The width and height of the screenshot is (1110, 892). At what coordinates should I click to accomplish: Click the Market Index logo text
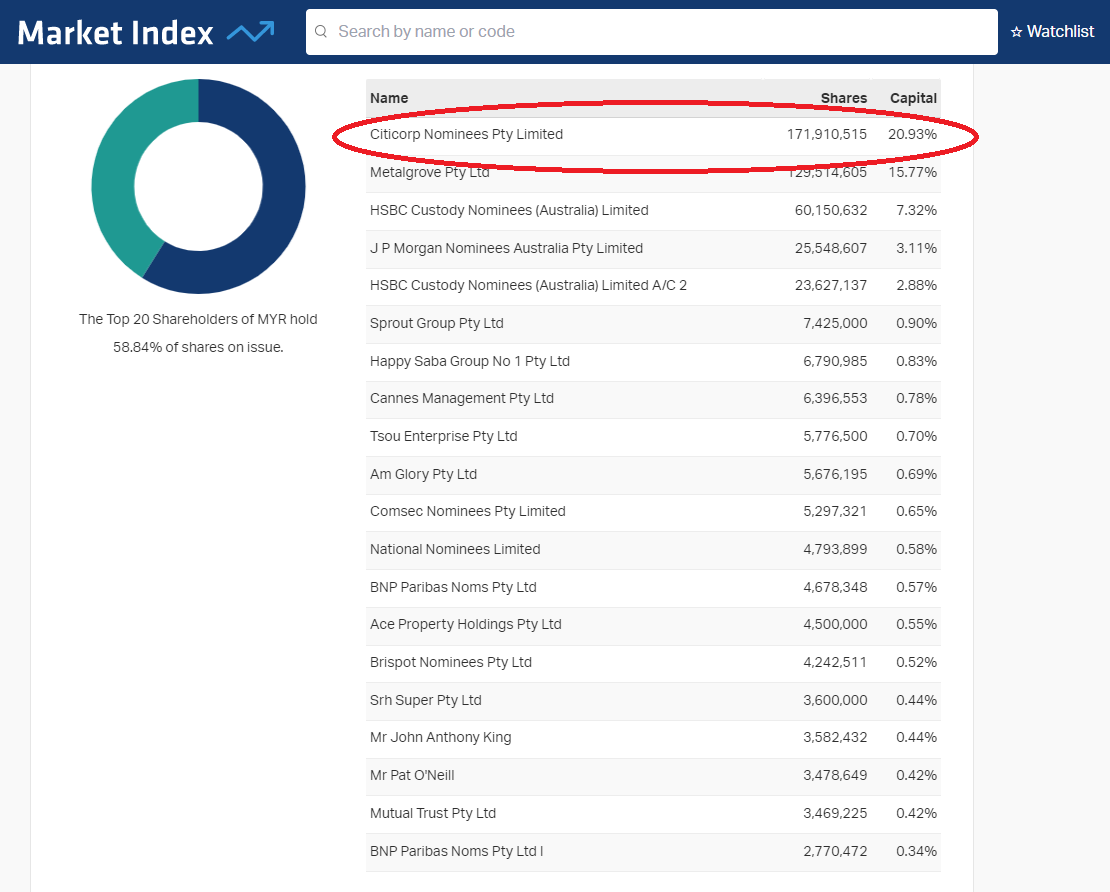pos(116,33)
